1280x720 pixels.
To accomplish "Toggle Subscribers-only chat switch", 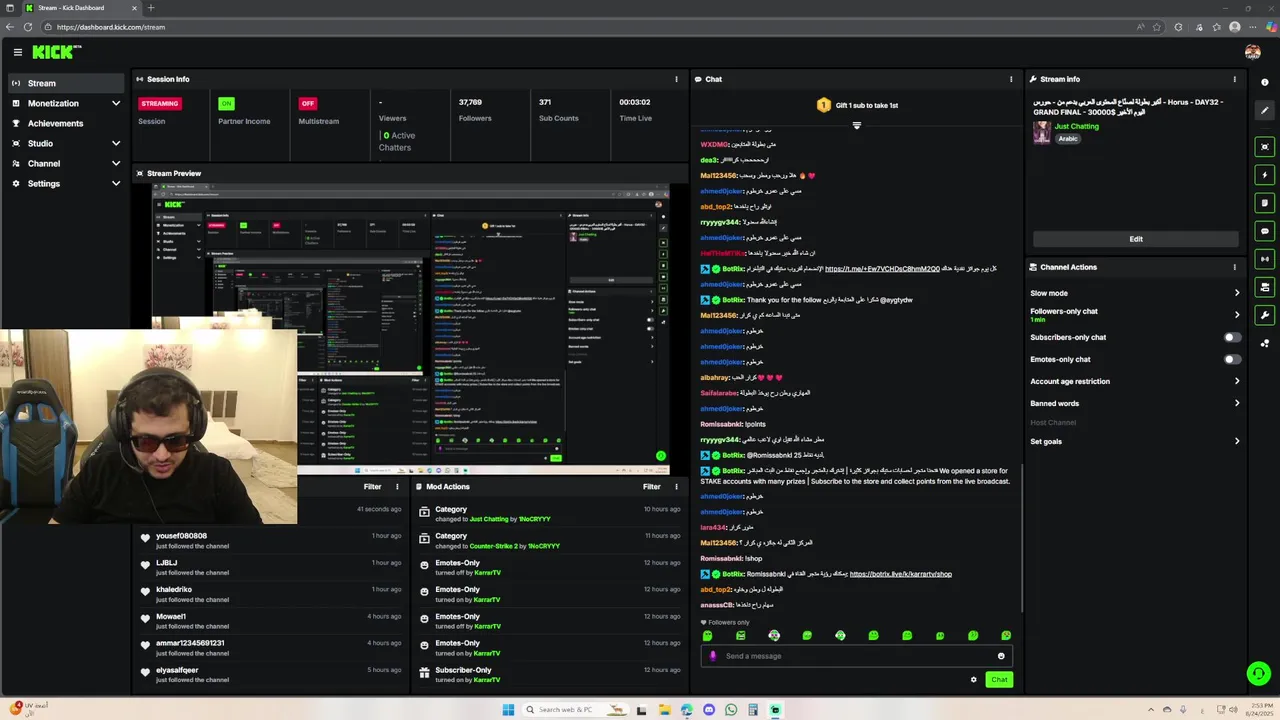I will 1232,337.
